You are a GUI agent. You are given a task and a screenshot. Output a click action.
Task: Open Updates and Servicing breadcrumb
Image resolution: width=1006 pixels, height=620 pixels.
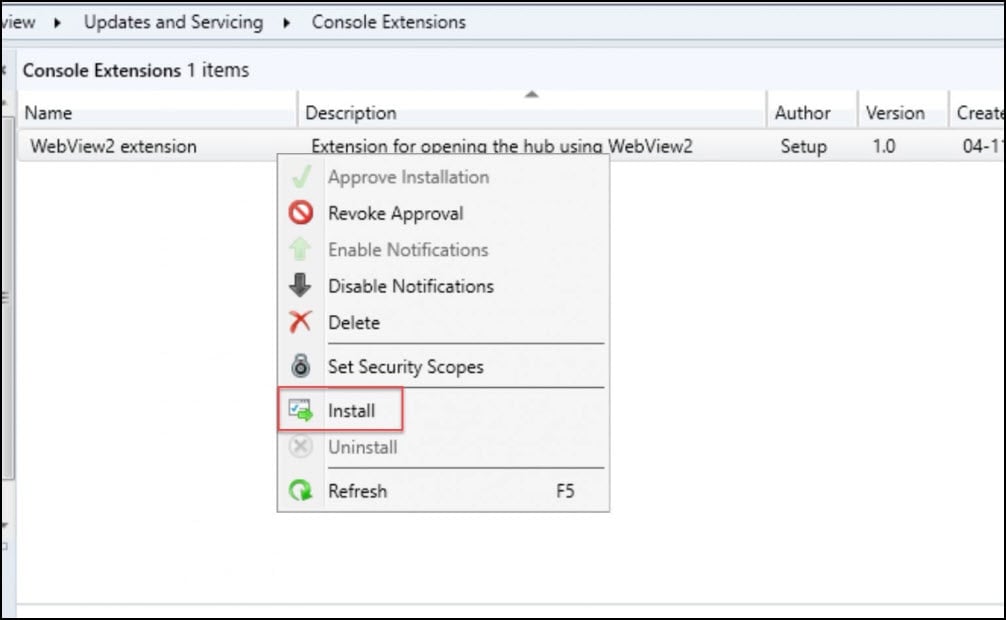tap(173, 22)
